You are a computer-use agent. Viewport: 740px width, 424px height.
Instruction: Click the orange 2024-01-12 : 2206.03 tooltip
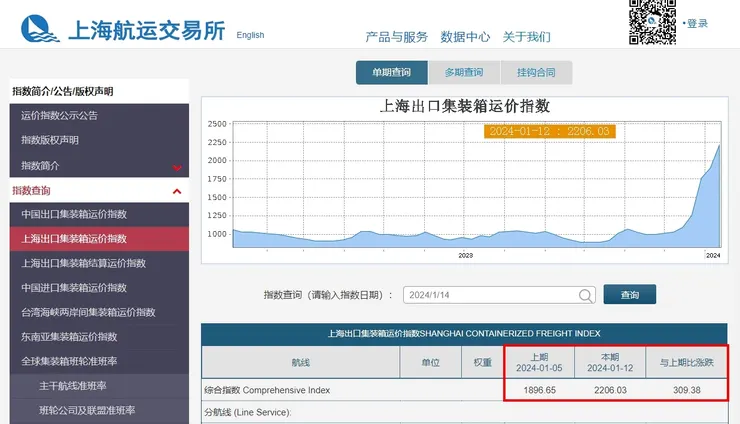(x=550, y=131)
